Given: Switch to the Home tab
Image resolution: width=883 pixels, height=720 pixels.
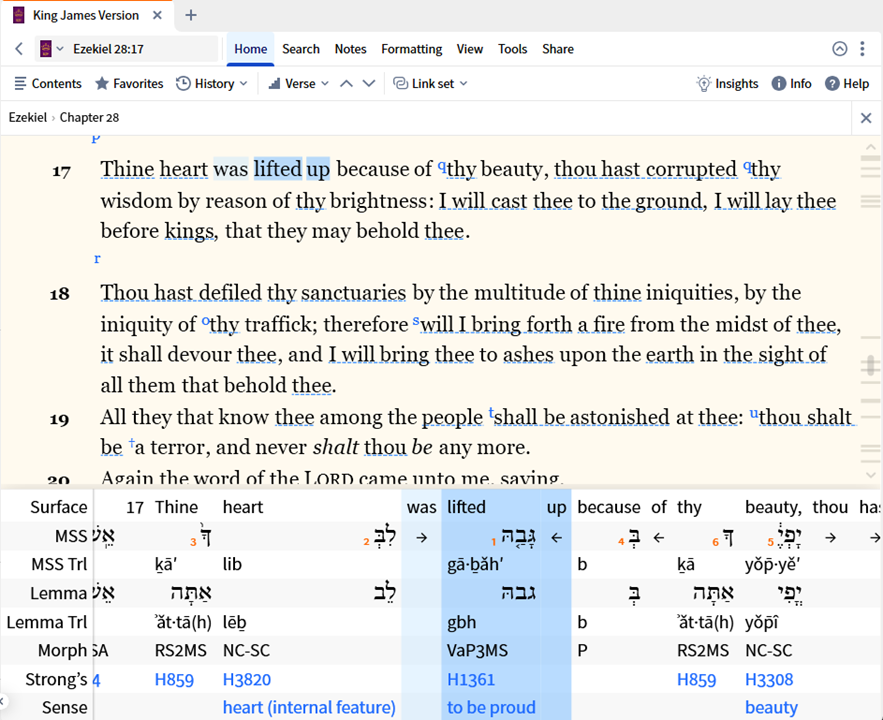Looking at the screenshot, I should pyautogui.click(x=251, y=49).
